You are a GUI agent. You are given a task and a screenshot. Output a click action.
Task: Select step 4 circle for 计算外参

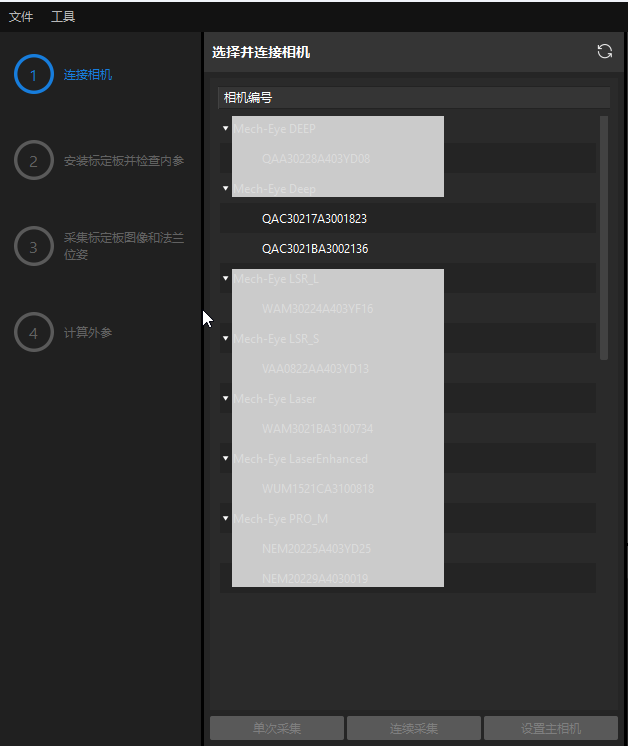coord(33,332)
